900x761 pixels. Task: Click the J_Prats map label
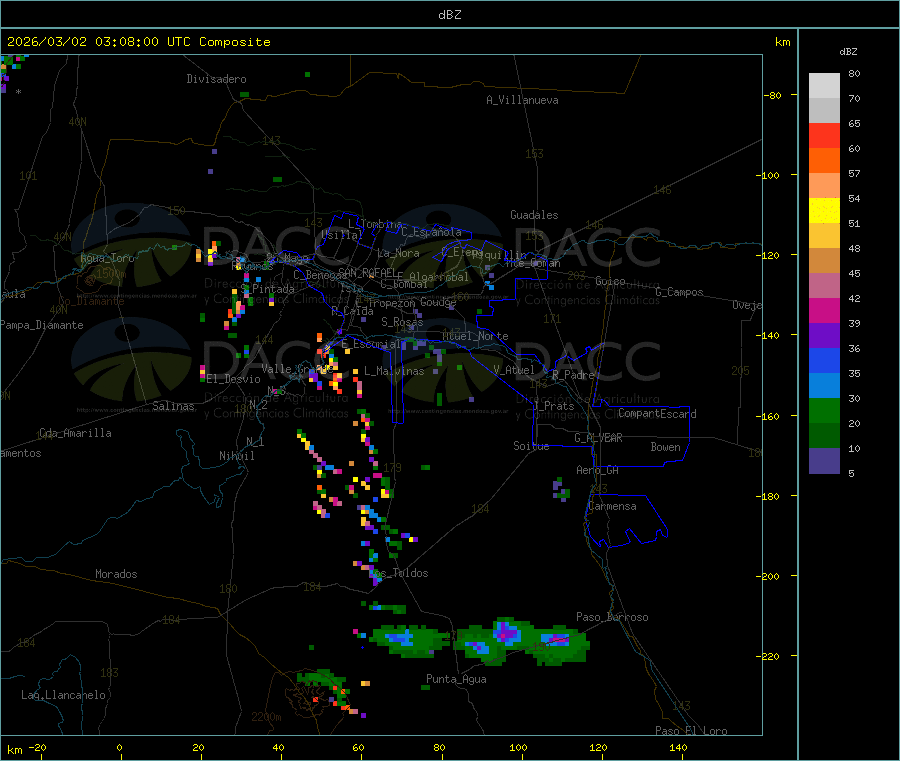tap(554, 405)
